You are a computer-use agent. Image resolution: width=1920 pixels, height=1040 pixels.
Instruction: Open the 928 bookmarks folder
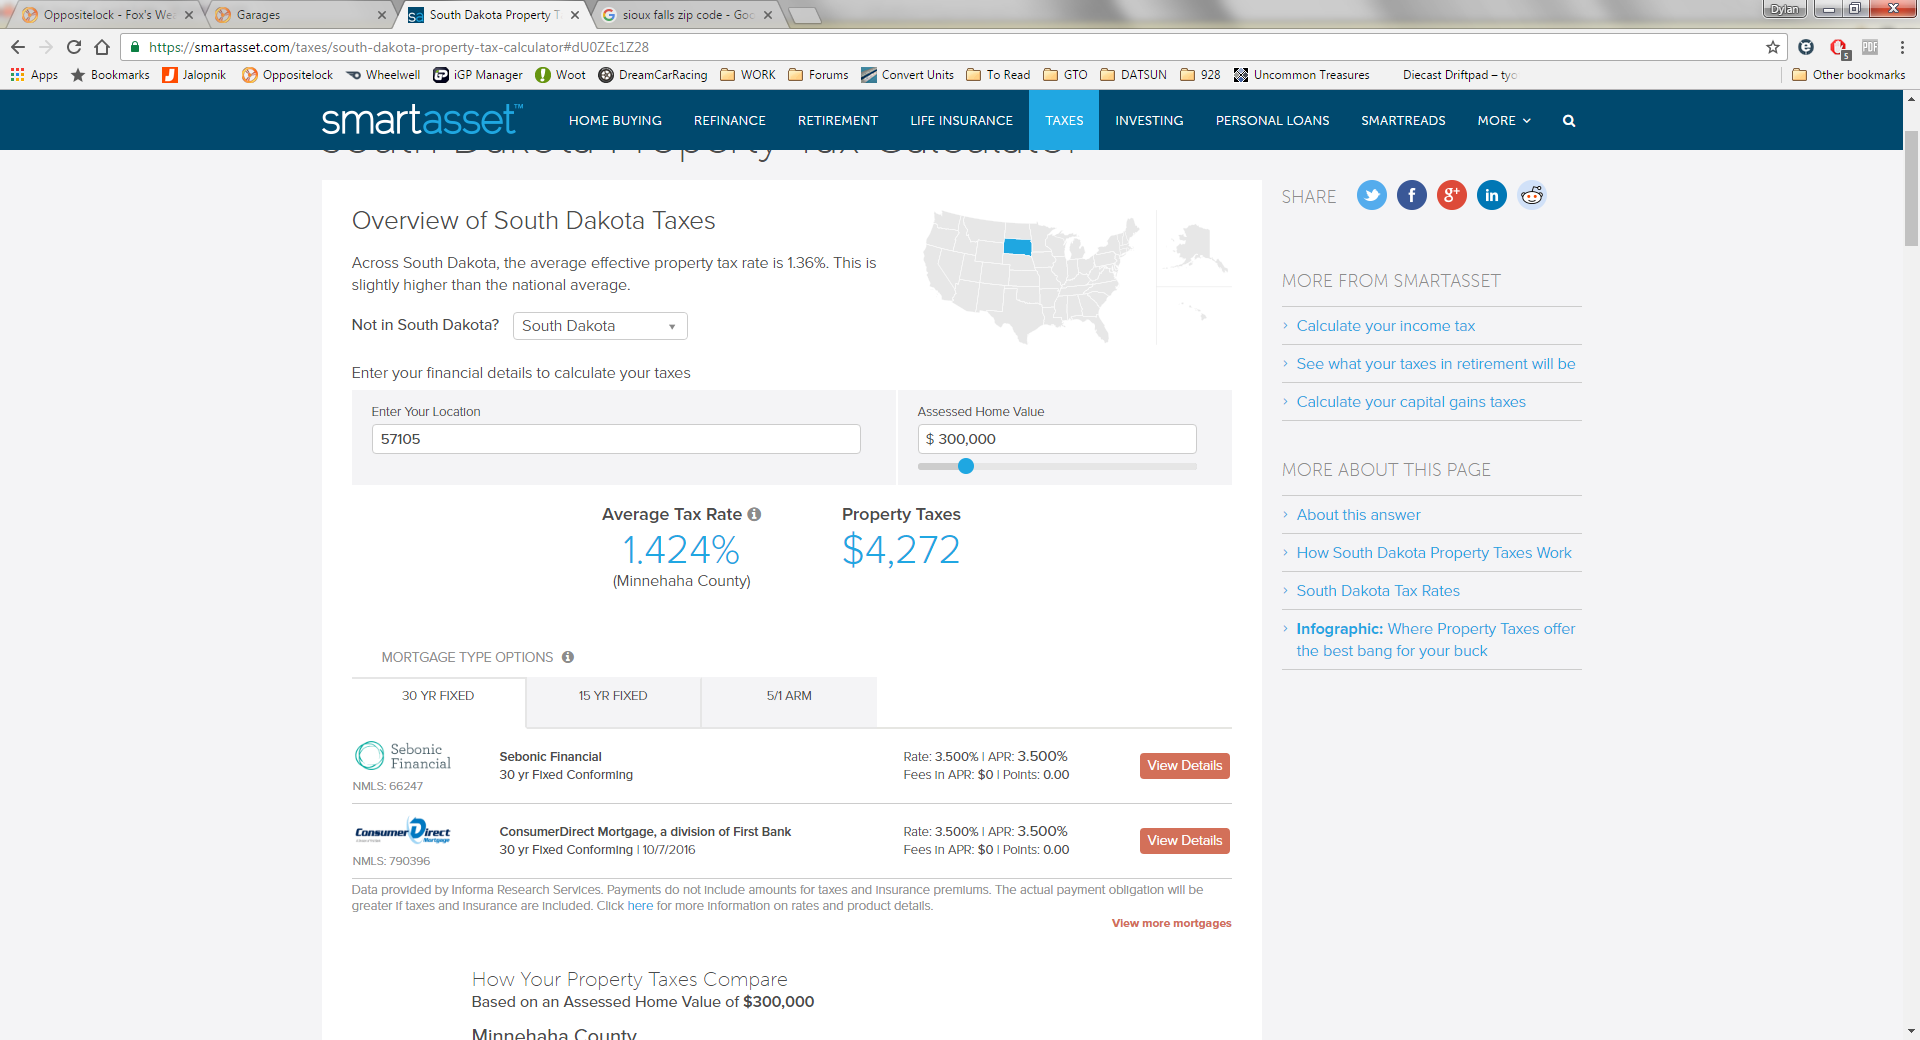(x=1200, y=75)
